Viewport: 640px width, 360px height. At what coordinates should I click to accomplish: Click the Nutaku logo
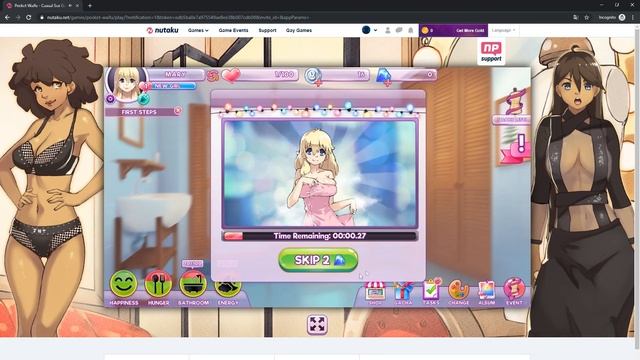(x=162, y=30)
